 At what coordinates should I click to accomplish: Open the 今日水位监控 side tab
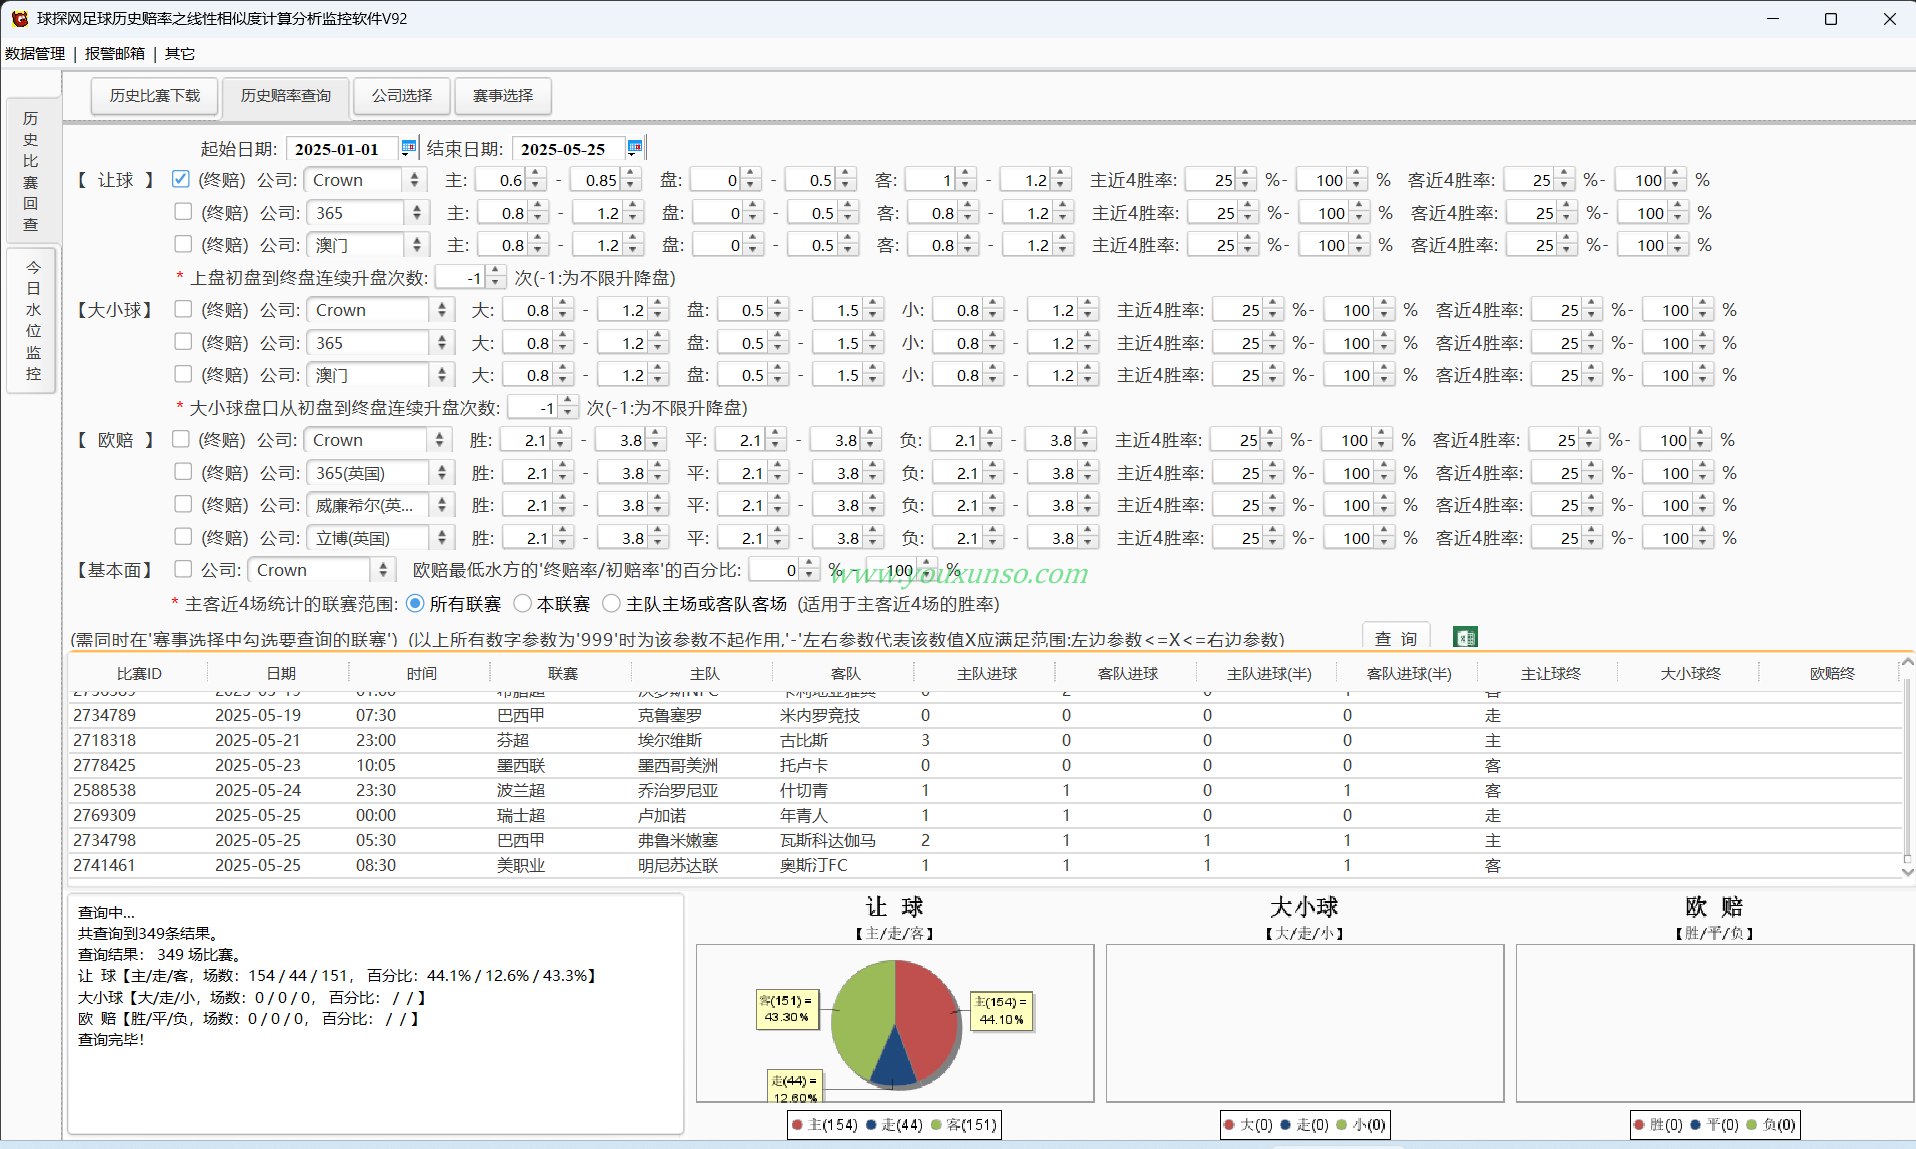33,321
